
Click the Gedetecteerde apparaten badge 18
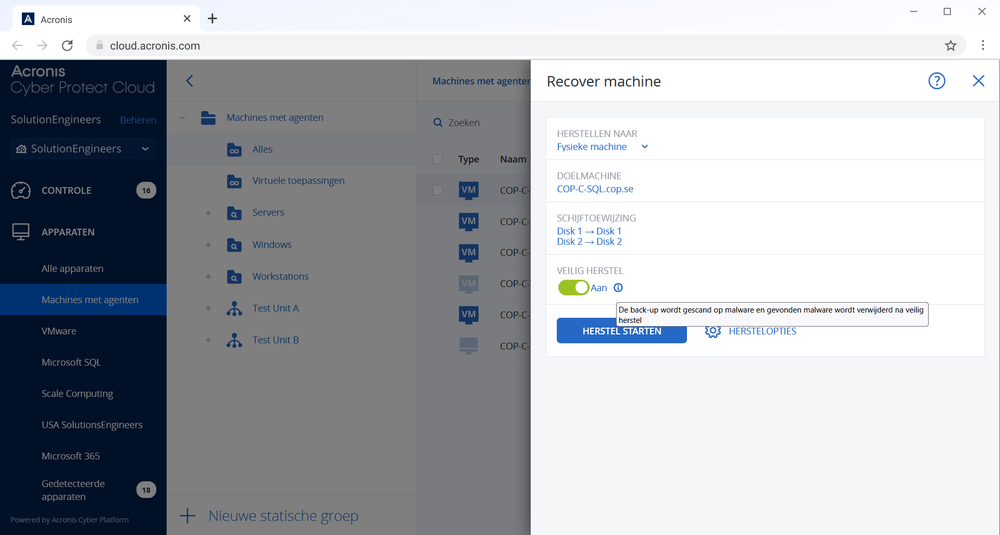coord(146,490)
